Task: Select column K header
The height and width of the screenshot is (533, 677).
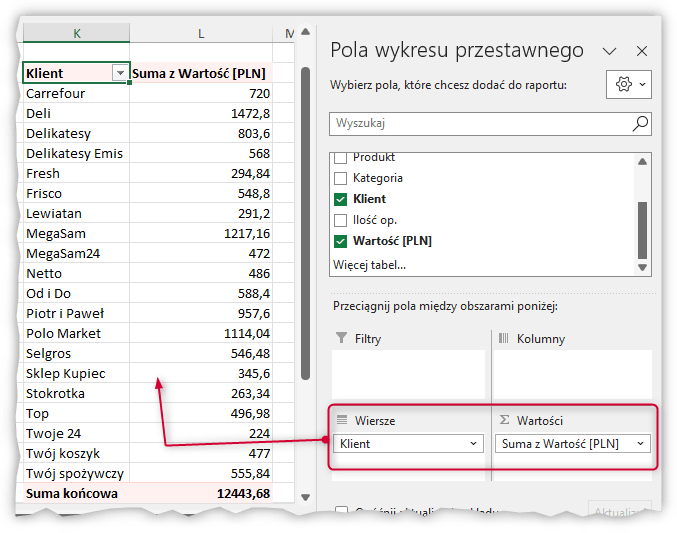Action: click(x=76, y=33)
